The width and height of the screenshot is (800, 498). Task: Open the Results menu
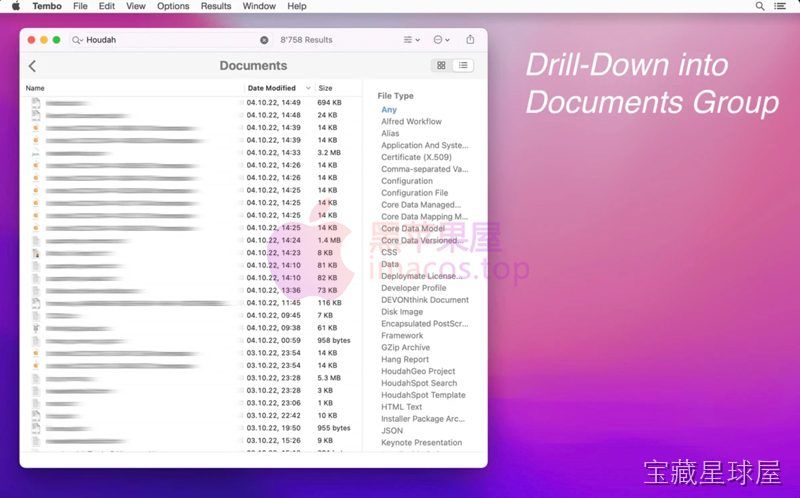(216, 6)
